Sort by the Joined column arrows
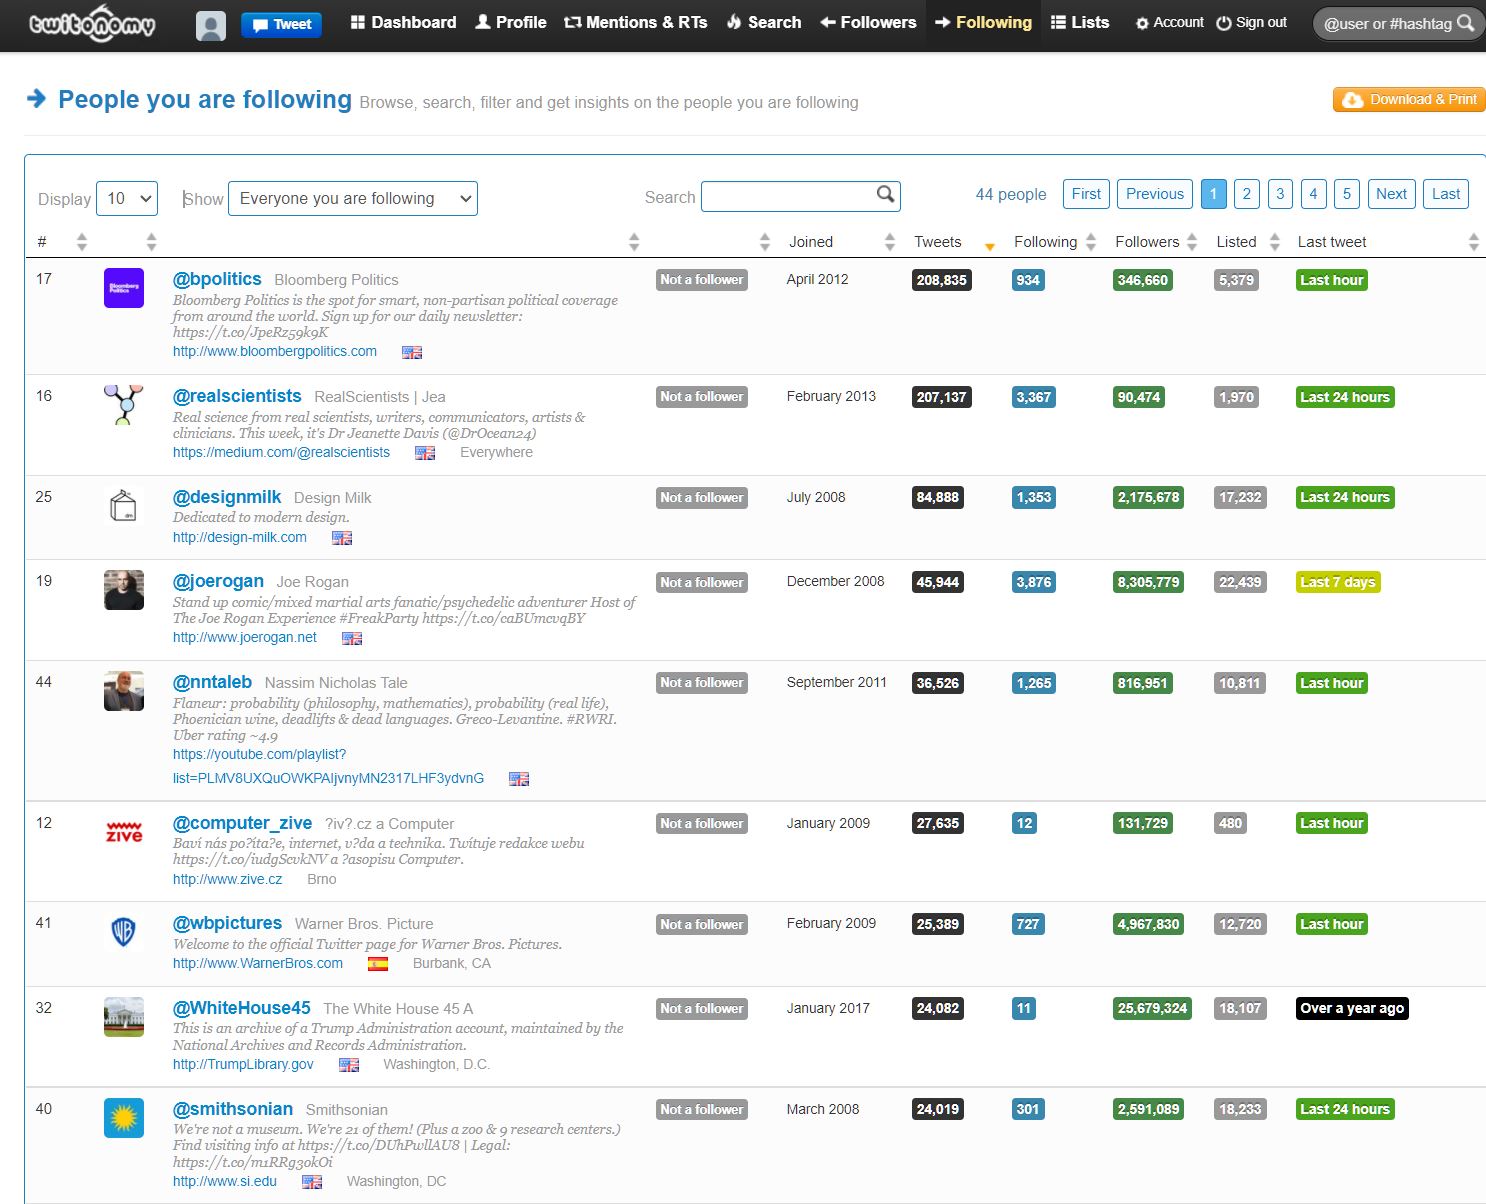The image size is (1486, 1204). 889,242
